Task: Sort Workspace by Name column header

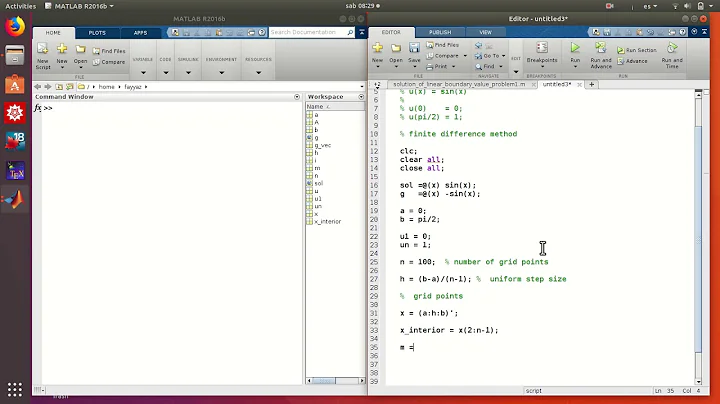Action: 335,107
